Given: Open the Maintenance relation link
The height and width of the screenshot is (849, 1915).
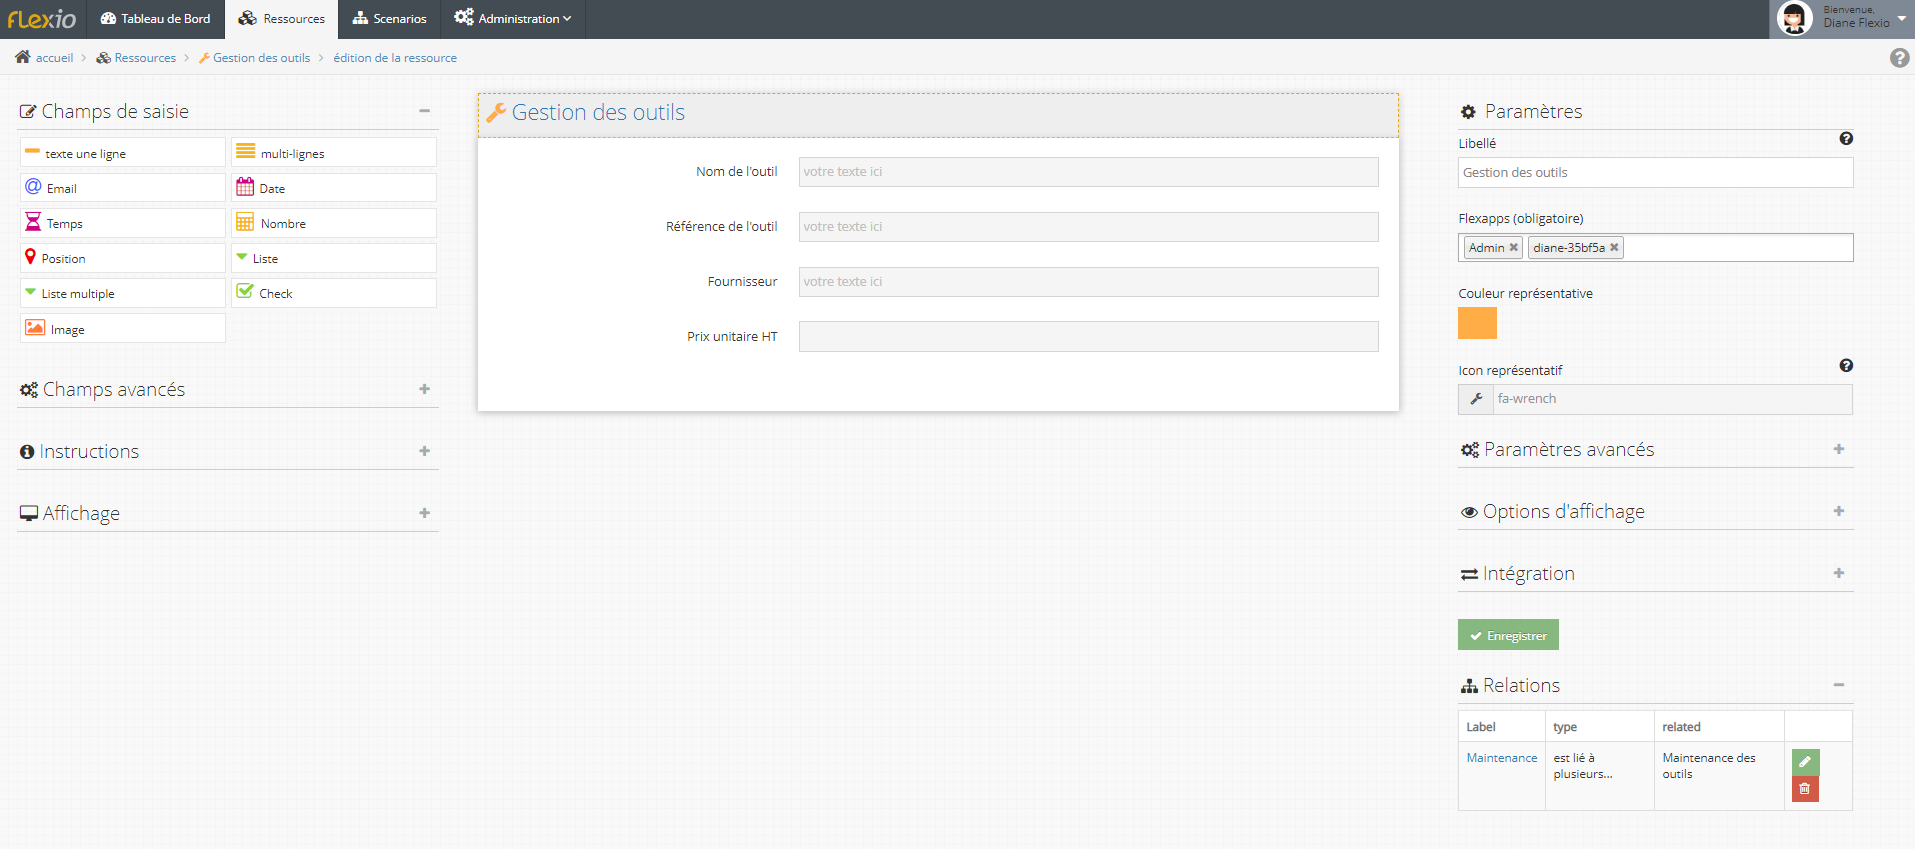Looking at the screenshot, I should click(x=1501, y=758).
